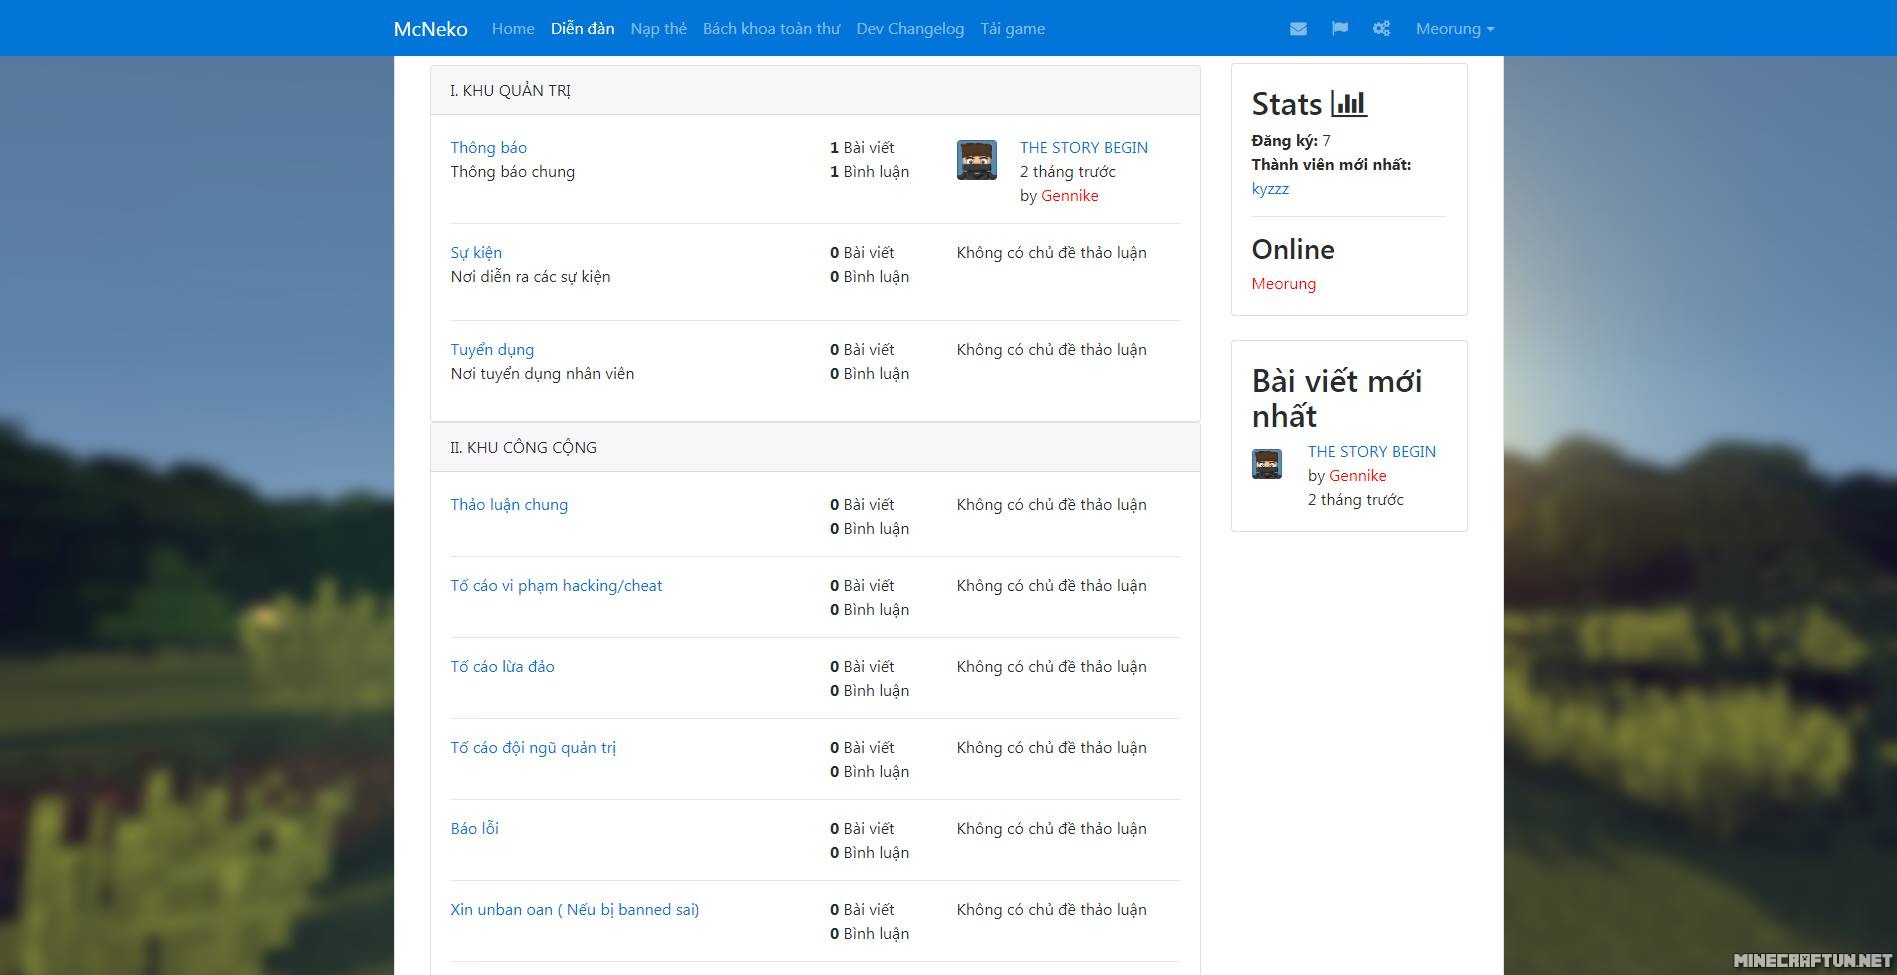Open the Nạp thẻ menu item
This screenshot has width=1897, height=975.
click(x=658, y=29)
